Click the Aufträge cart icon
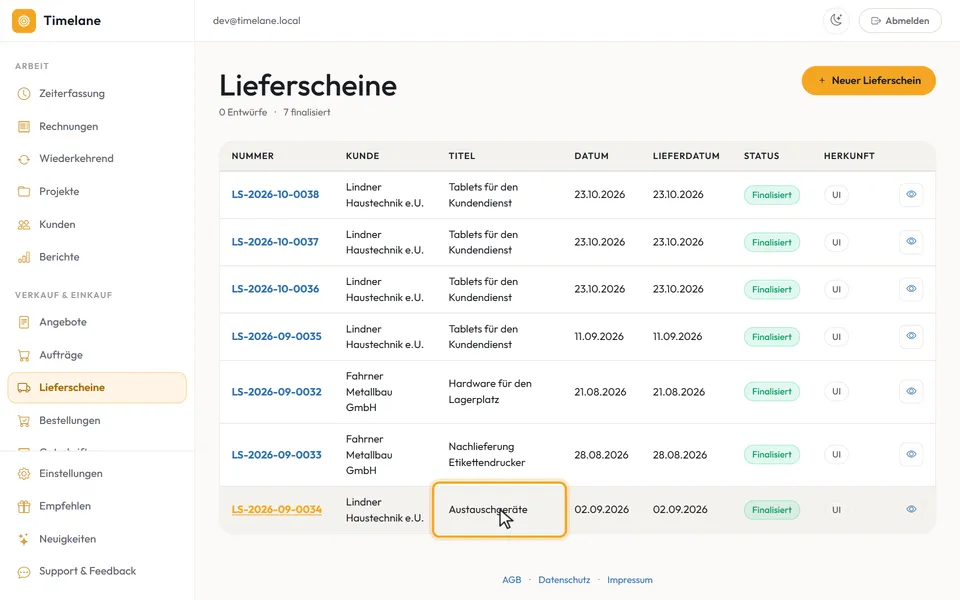Viewport: 960px width, 600px height. click(x=24, y=355)
